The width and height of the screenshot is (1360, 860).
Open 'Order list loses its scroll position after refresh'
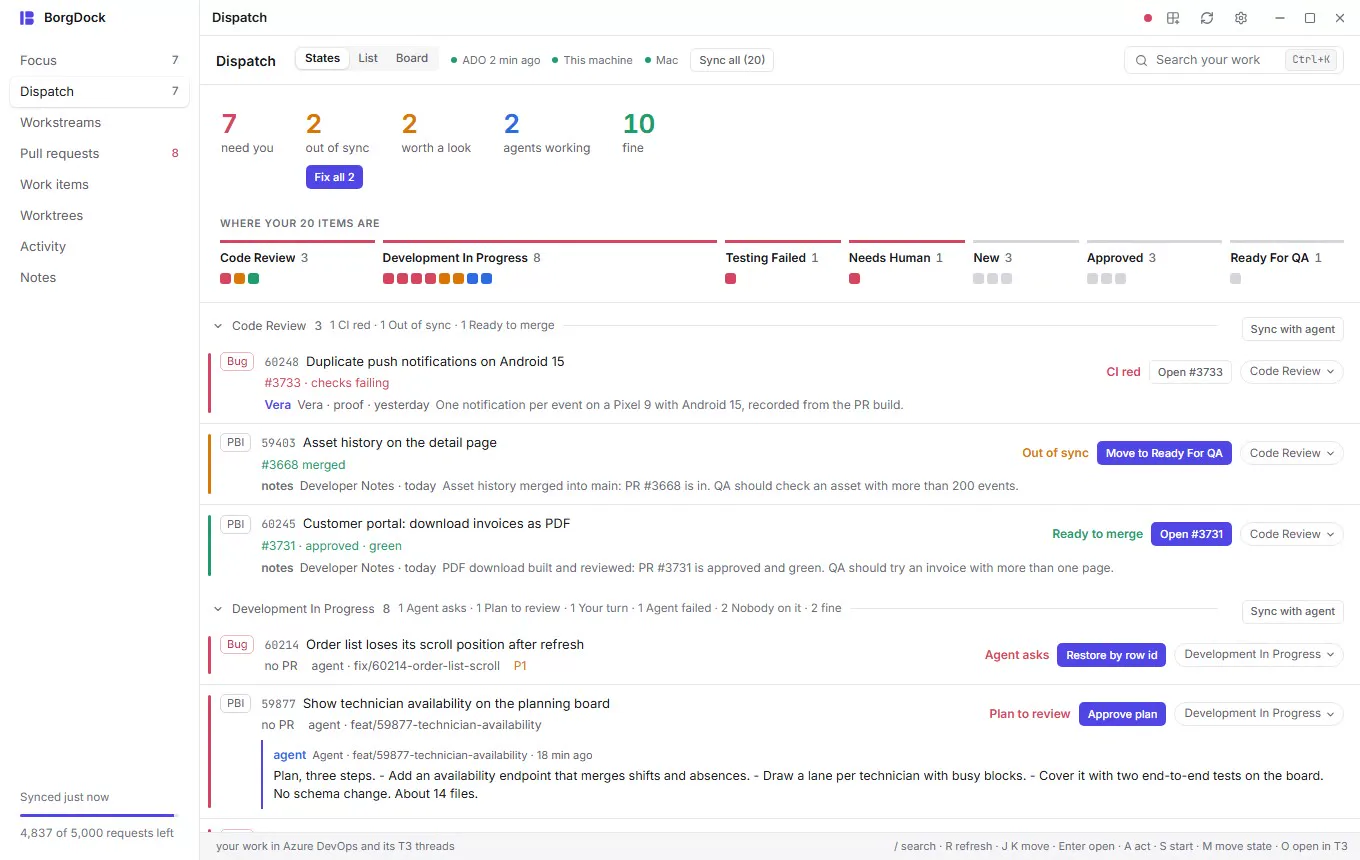(x=445, y=644)
